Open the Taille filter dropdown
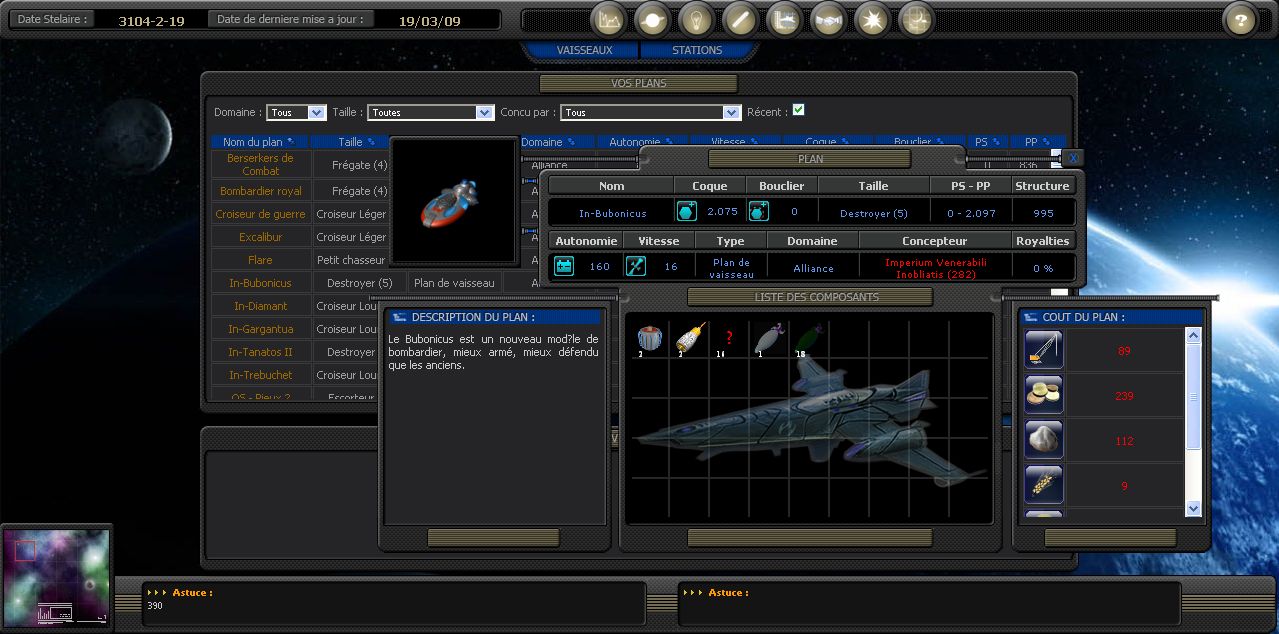Viewport: 1279px width, 634px height. click(430, 113)
